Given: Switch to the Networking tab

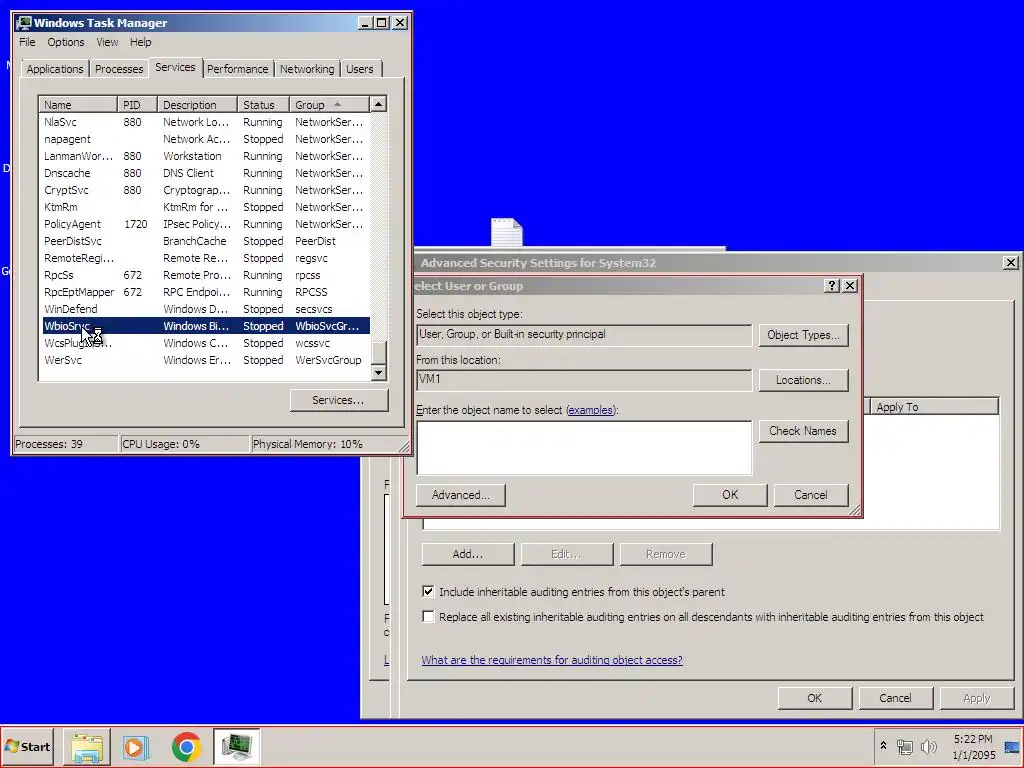Looking at the screenshot, I should click(x=307, y=69).
